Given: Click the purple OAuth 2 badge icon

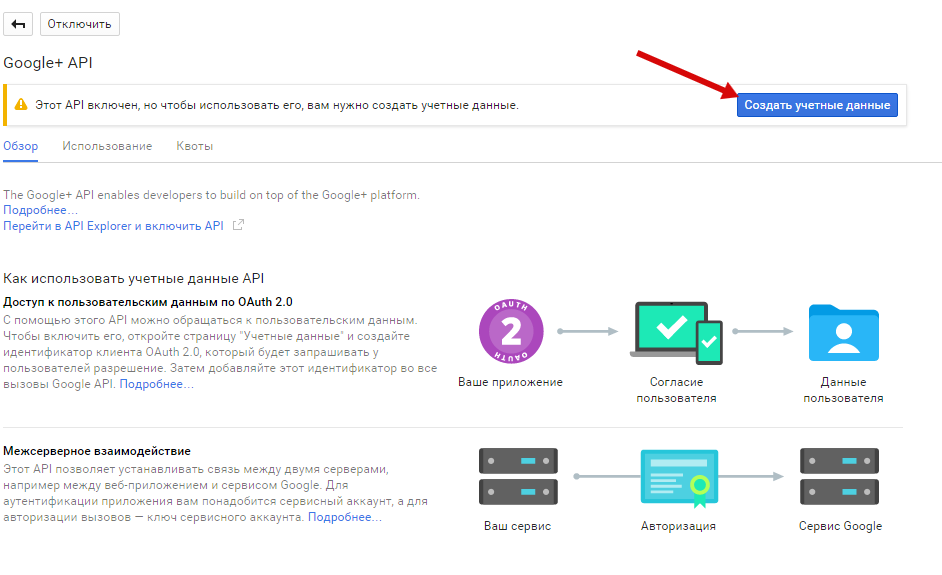Looking at the screenshot, I should [510, 332].
